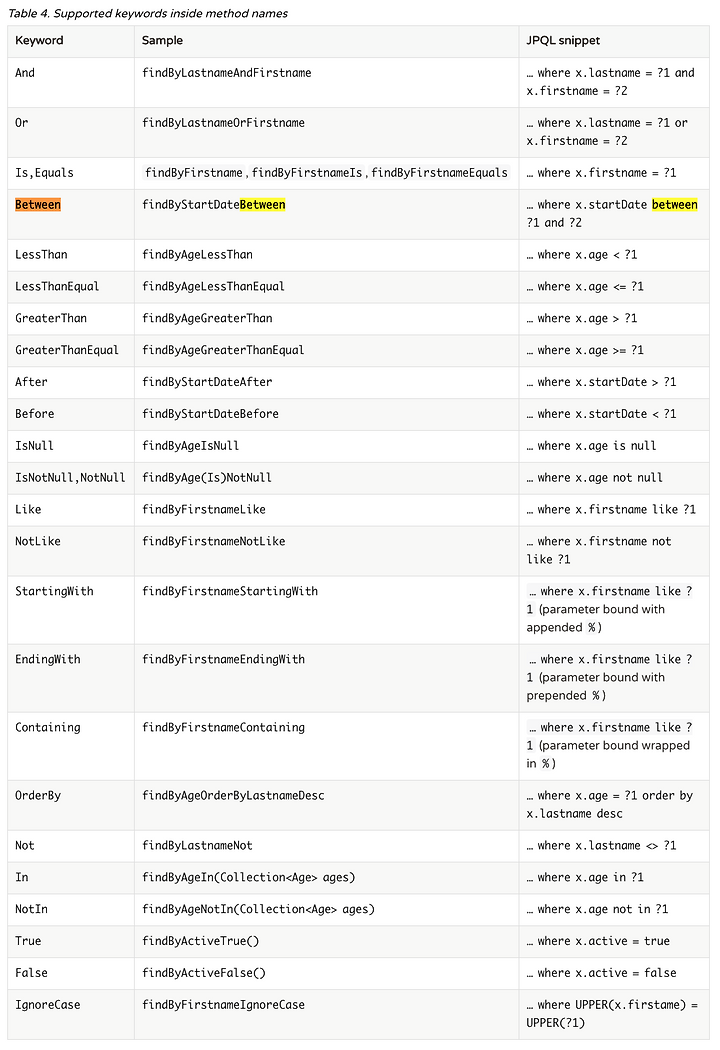720x1050 pixels.
Task: Click the findByFirstnameIs code sample
Action: [x=307, y=173]
